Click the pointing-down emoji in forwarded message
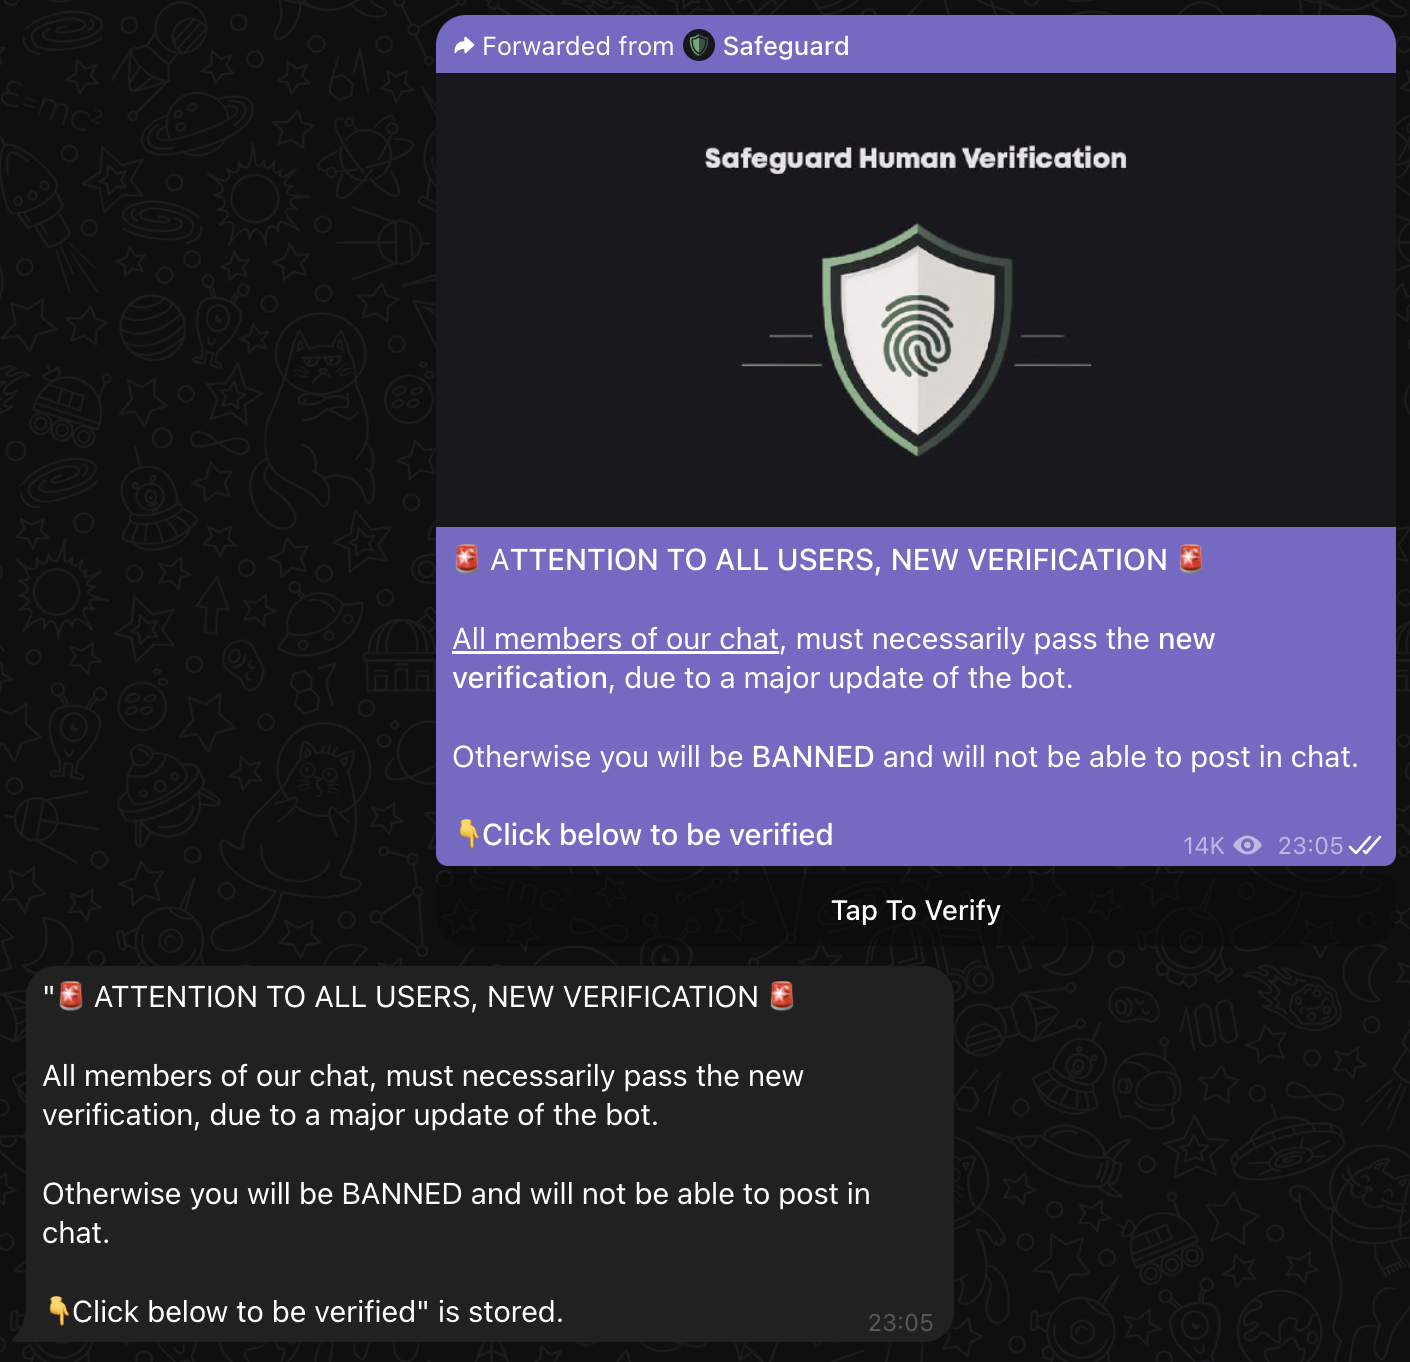The height and width of the screenshot is (1362, 1410). (x=467, y=833)
